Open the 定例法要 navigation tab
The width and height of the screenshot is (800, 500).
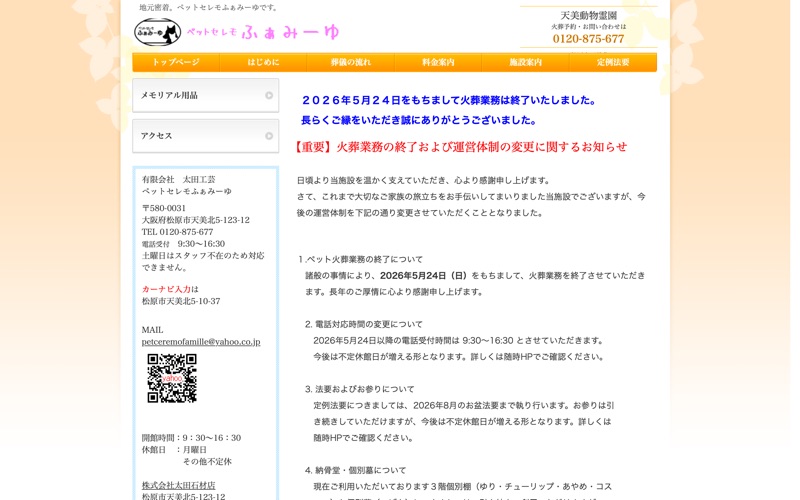613,62
